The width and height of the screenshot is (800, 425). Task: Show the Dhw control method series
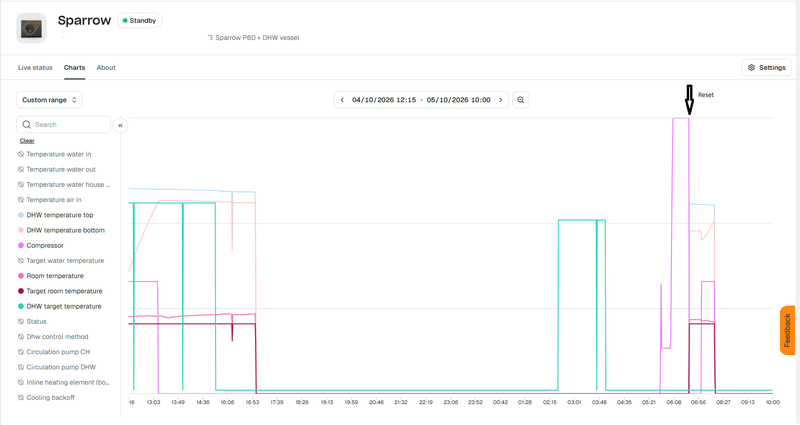tap(53, 337)
